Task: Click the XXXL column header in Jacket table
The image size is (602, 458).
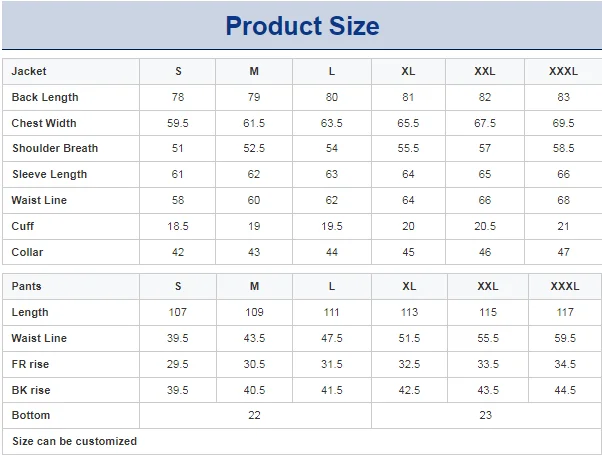Action: coord(563,71)
